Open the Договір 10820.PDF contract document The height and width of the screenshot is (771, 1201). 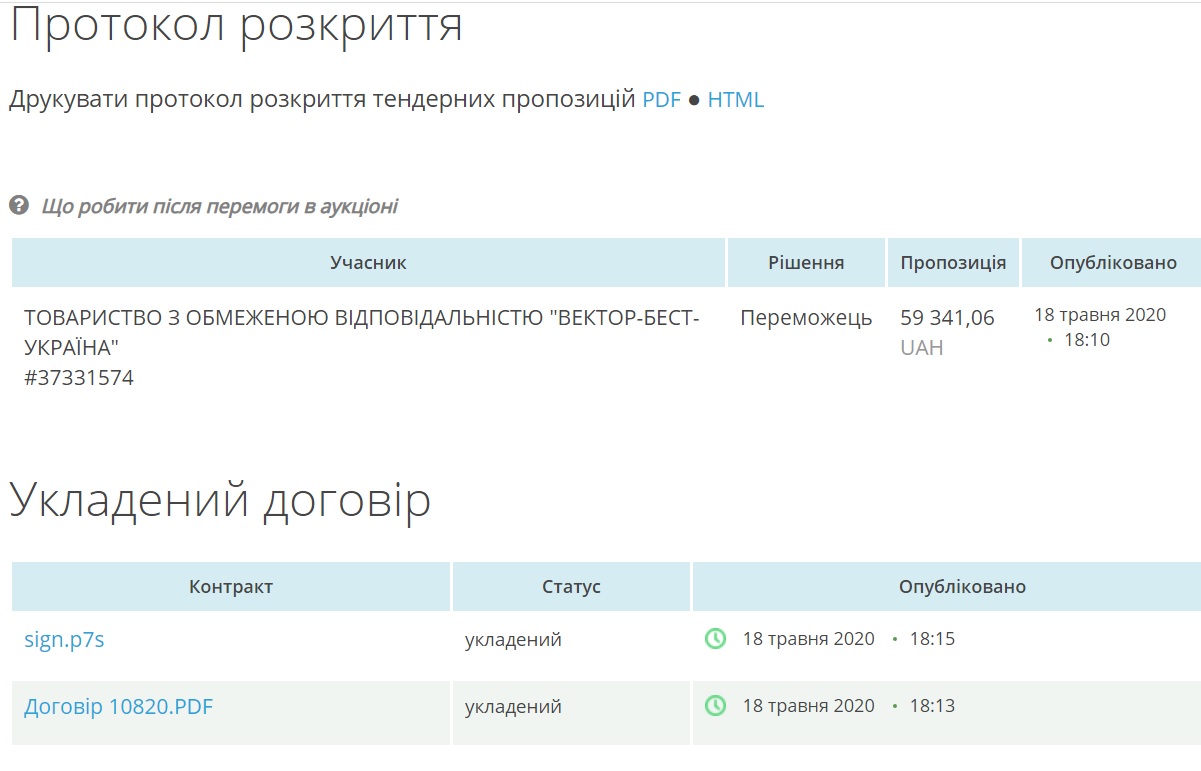pos(118,707)
